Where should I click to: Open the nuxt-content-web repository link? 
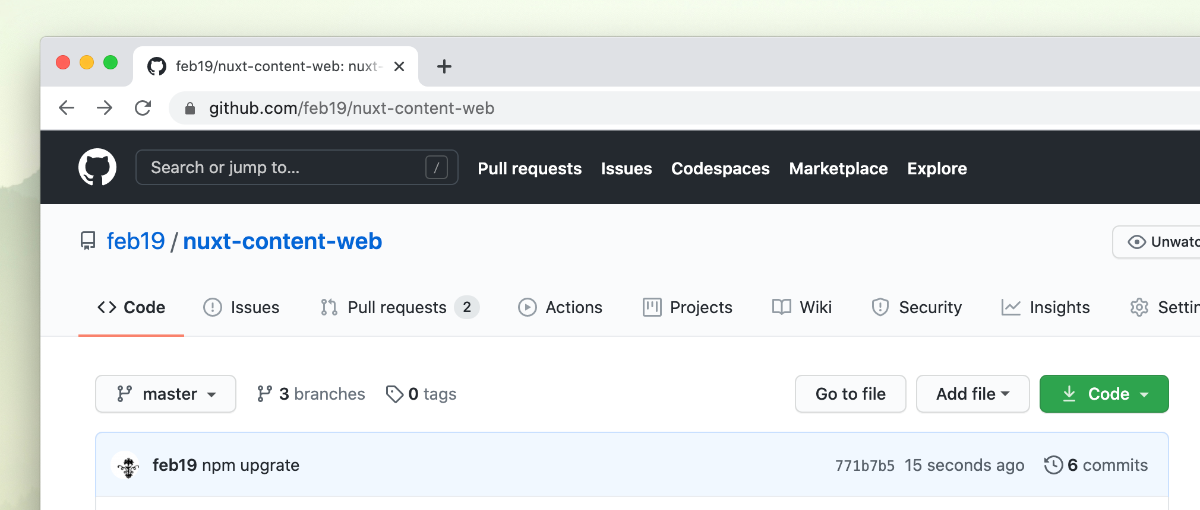[x=283, y=241]
